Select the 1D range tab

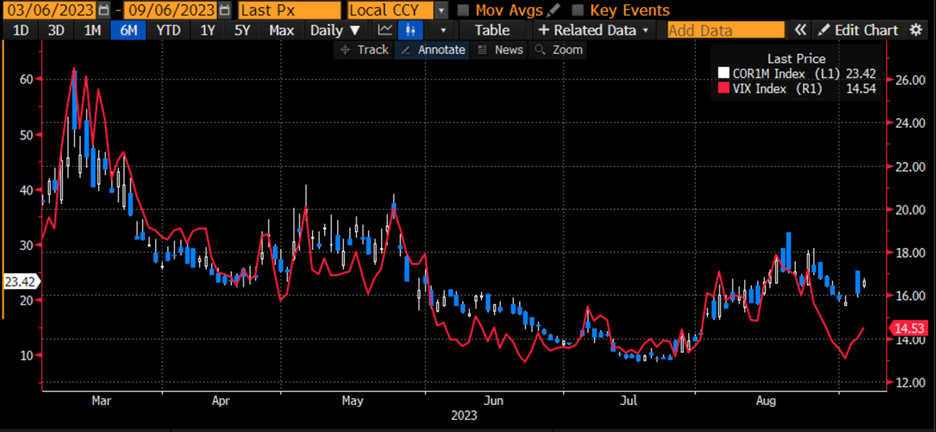pyautogui.click(x=21, y=30)
